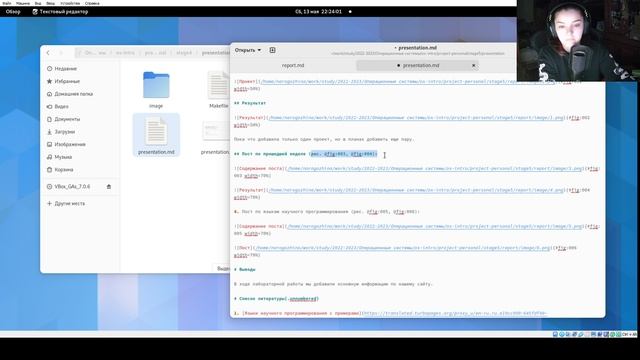Click VirtualBox hard disk activity status icon
640x360 pixels.
[x=555, y=334]
